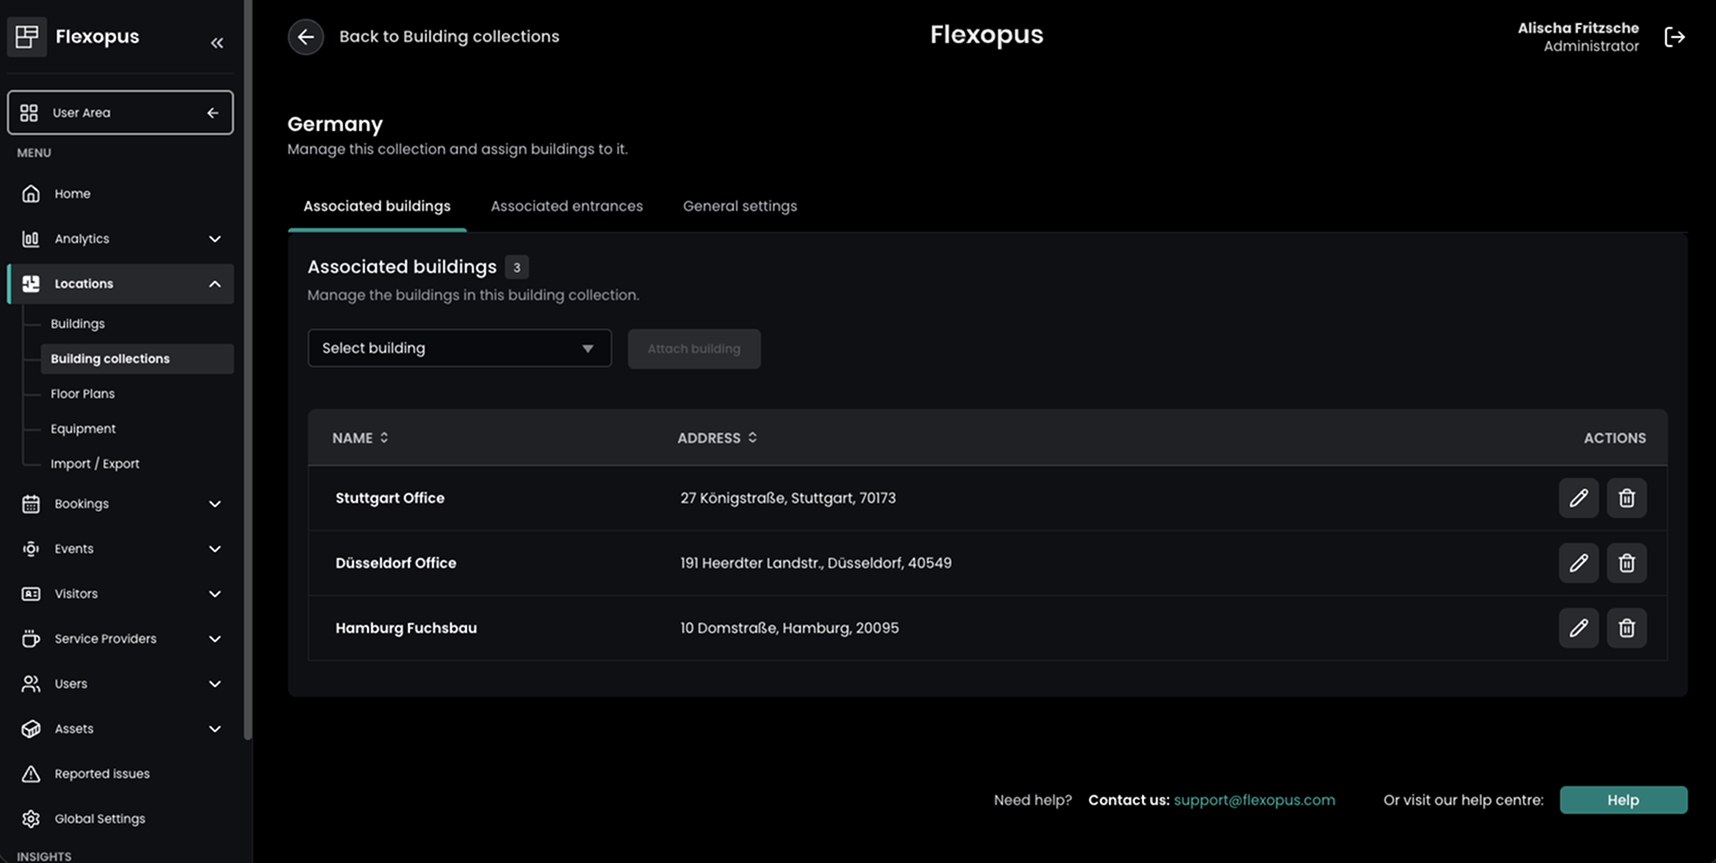Open the General settings tab
The width and height of the screenshot is (1716, 863).
coord(739,206)
